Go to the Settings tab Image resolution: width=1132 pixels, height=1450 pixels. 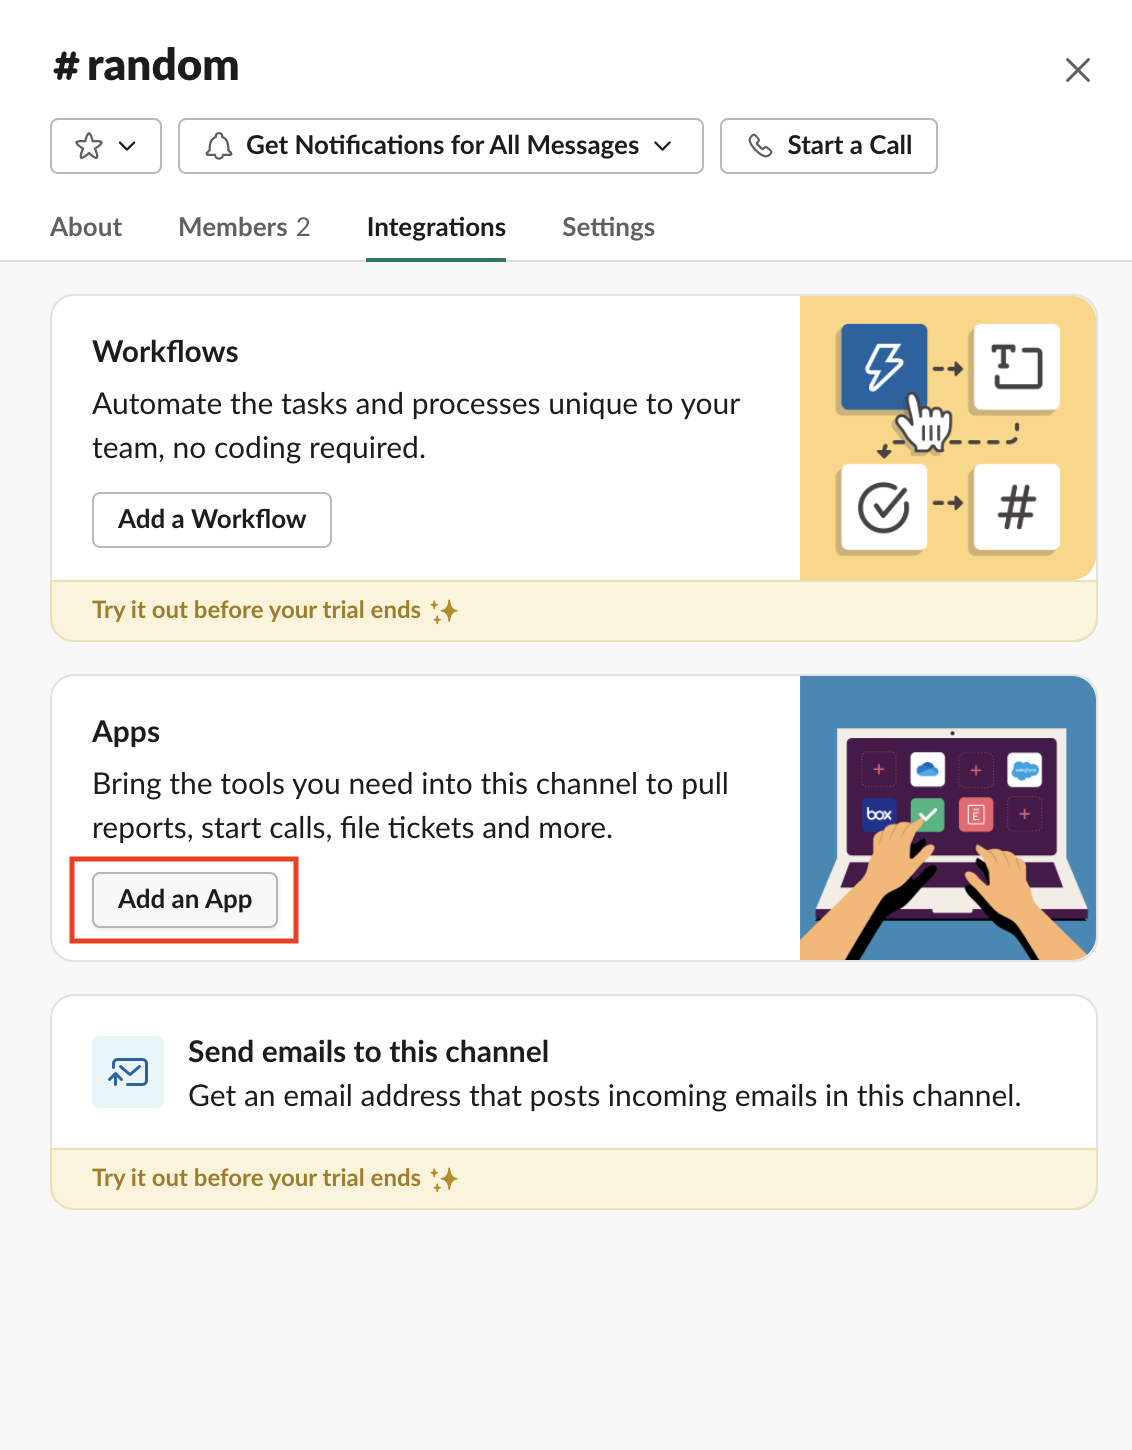[608, 227]
